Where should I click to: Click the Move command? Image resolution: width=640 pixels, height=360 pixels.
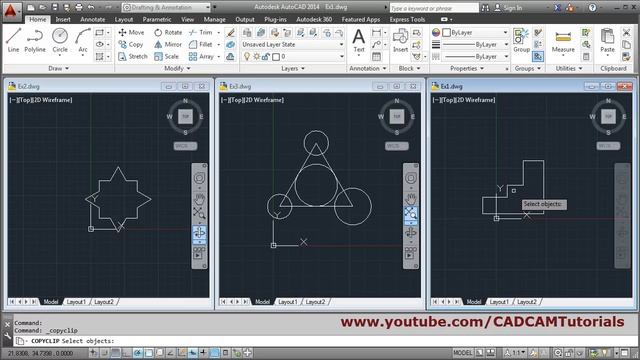coord(131,32)
